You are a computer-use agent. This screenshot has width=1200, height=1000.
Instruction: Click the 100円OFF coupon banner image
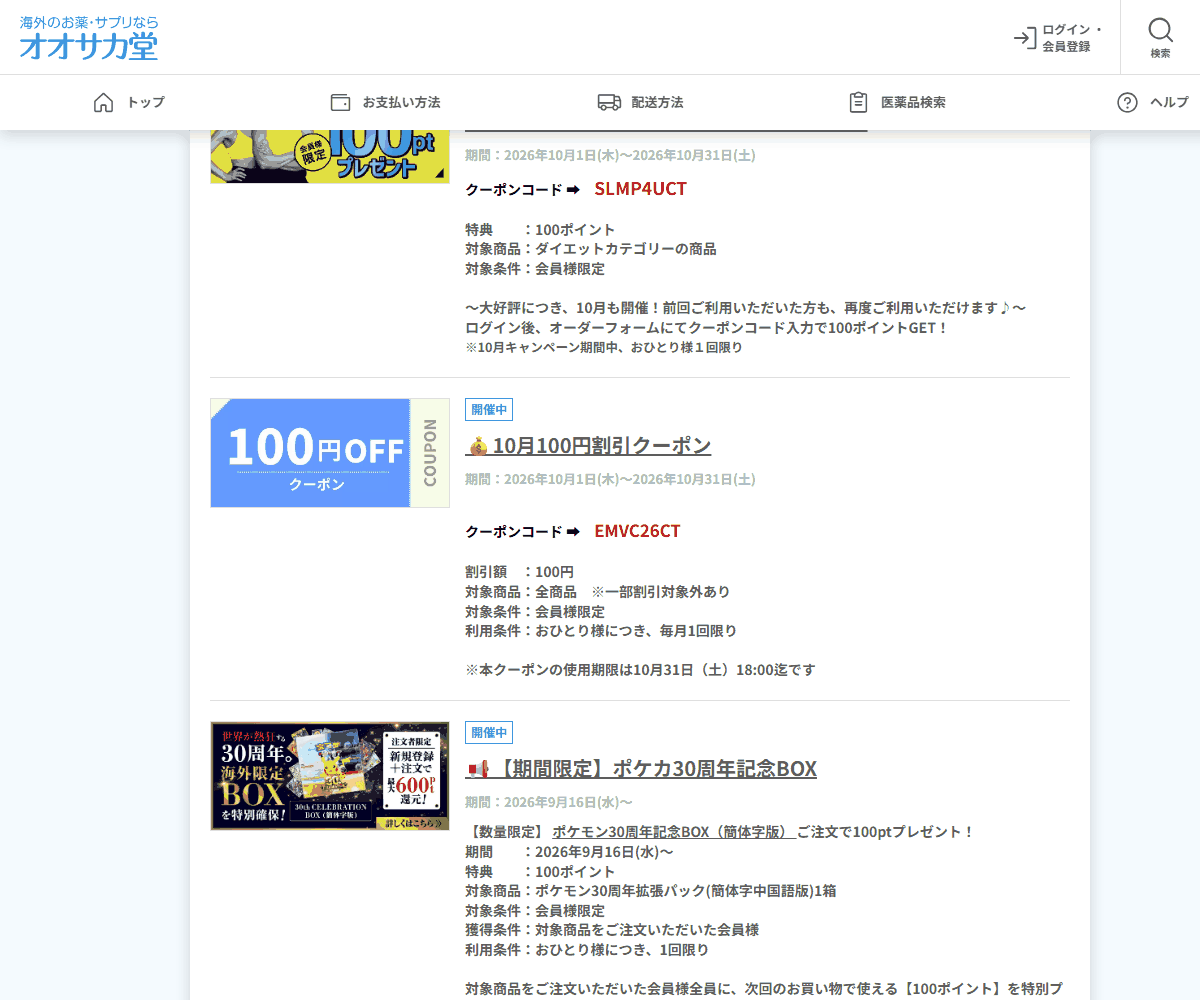(330, 453)
